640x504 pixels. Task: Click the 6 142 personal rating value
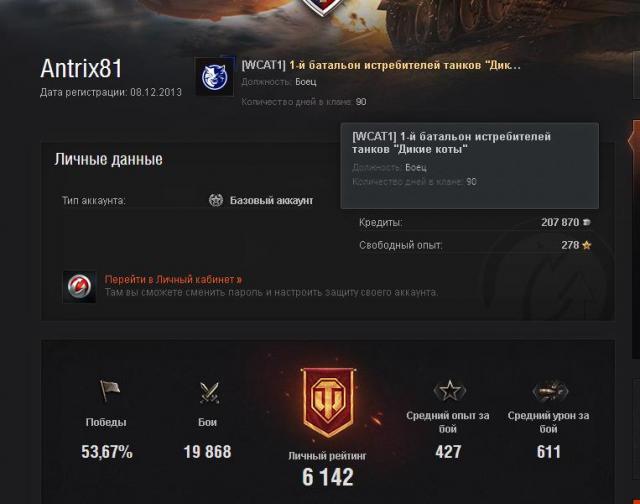328,477
